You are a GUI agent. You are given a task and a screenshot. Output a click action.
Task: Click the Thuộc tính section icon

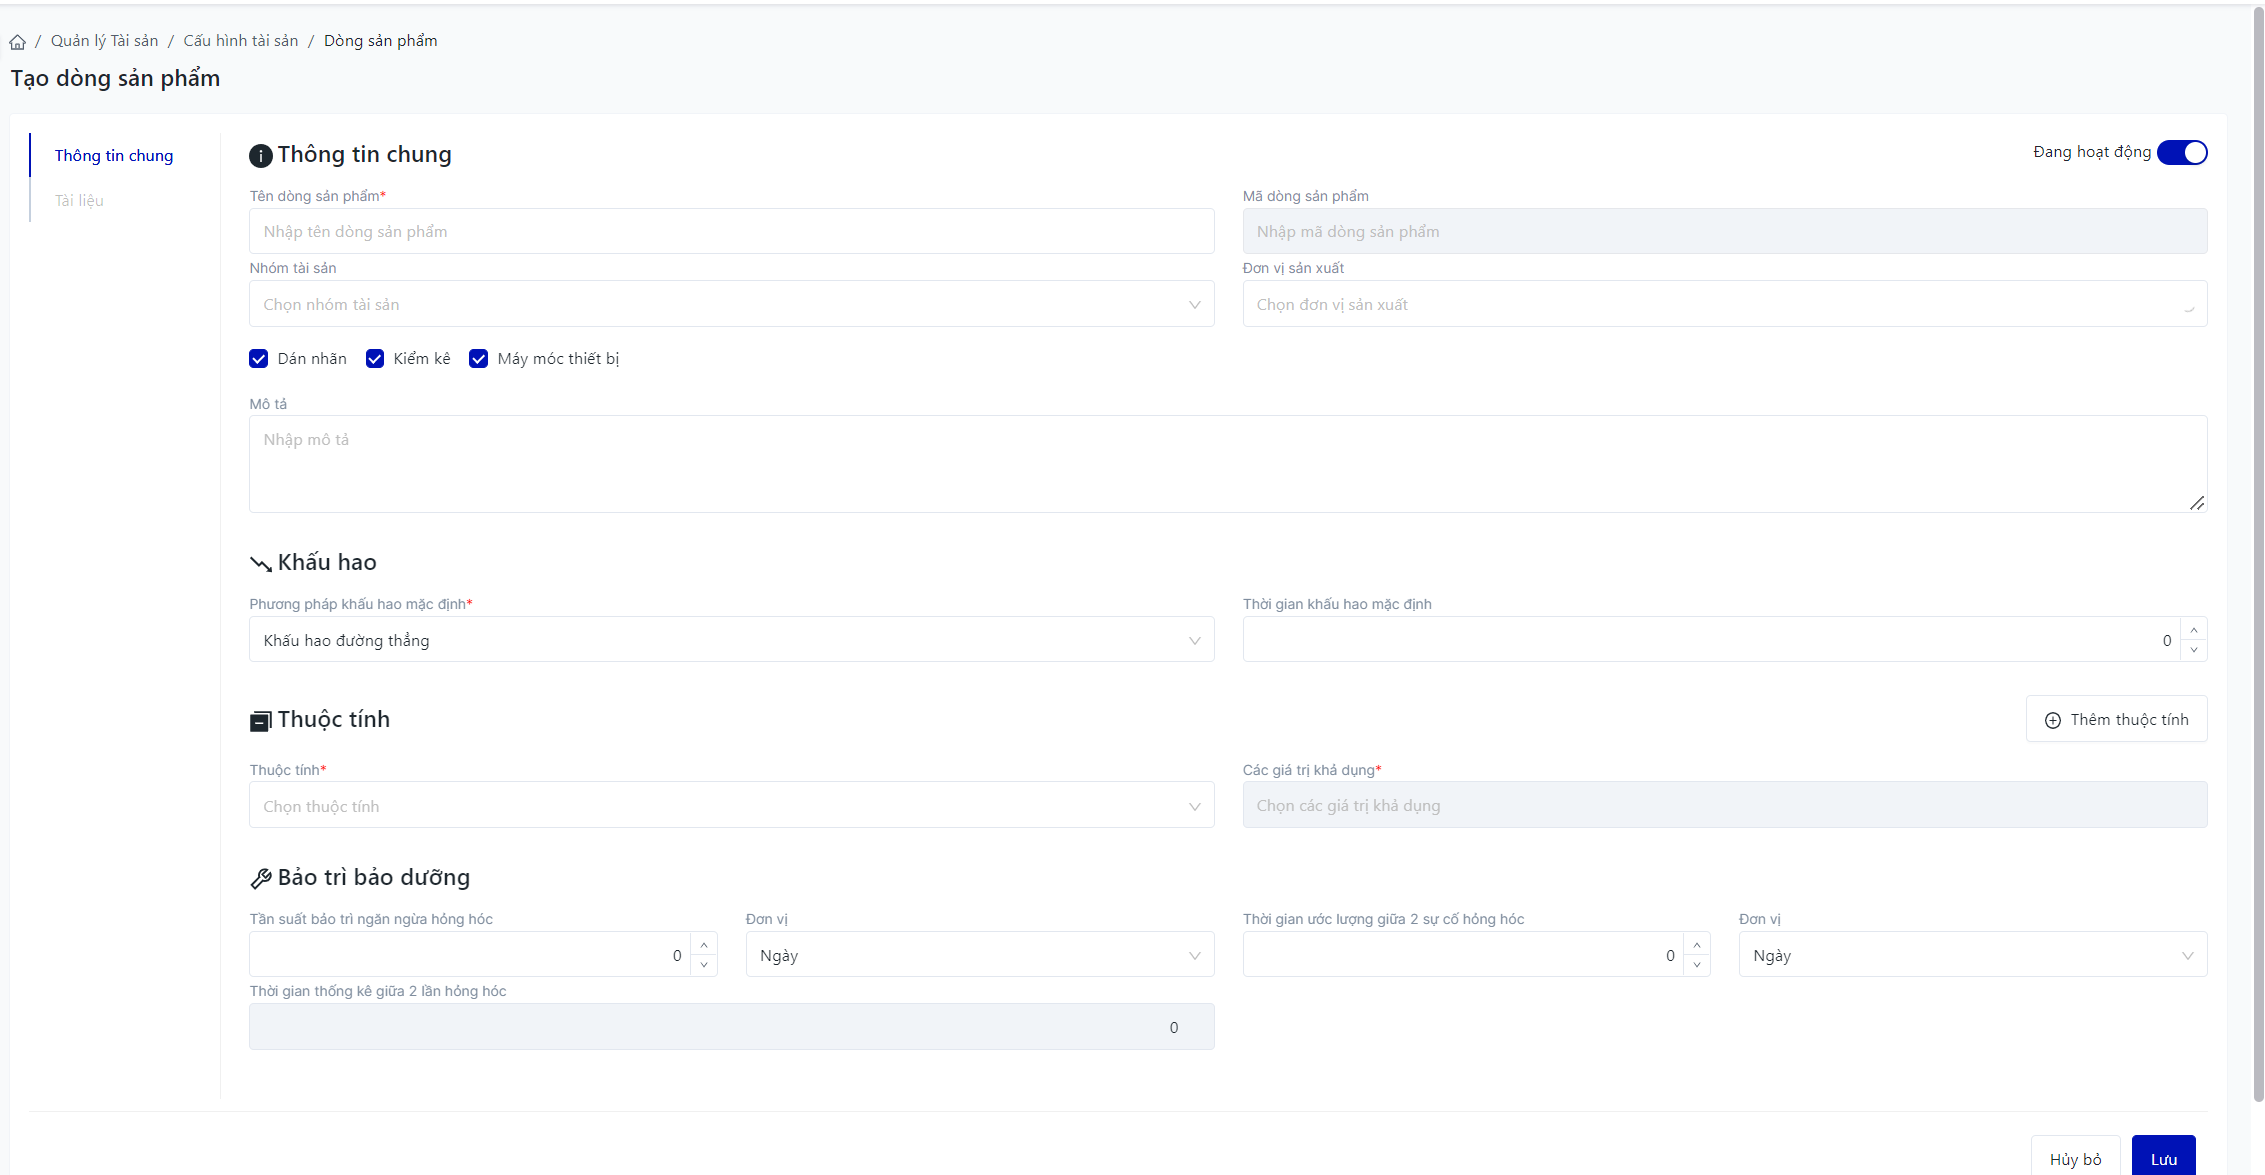260,721
